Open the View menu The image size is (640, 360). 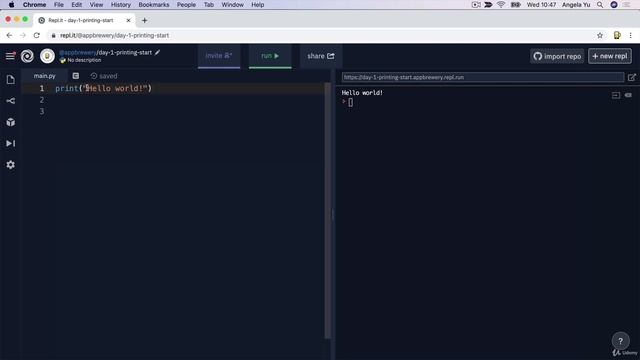pos(96,5)
